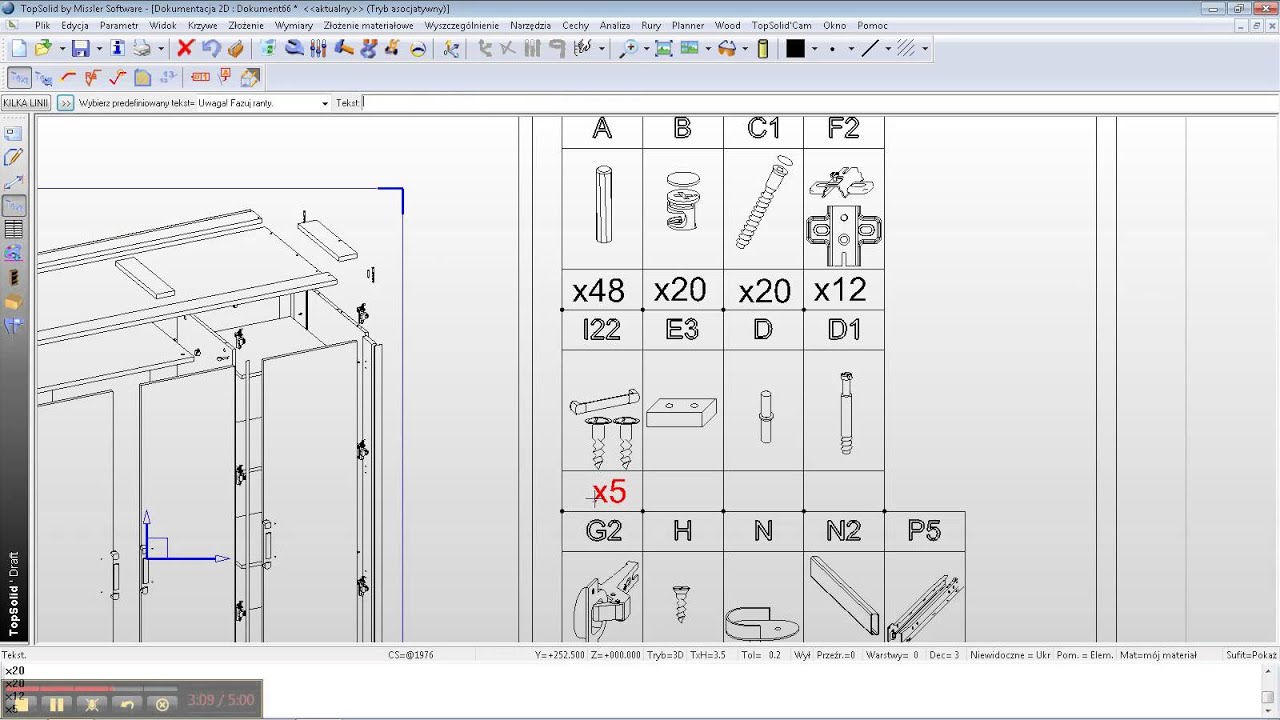Click the >> button beside KILKA LINII
The height and width of the screenshot is (720, 1280).
(x=66, y=103)
